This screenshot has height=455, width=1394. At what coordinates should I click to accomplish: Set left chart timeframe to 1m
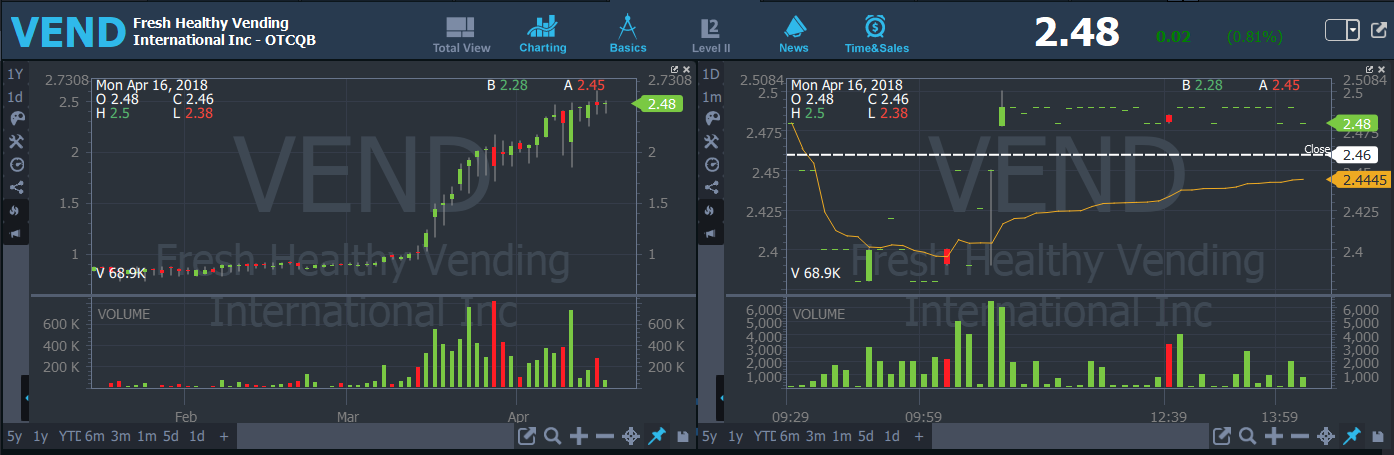coord(146,436)
